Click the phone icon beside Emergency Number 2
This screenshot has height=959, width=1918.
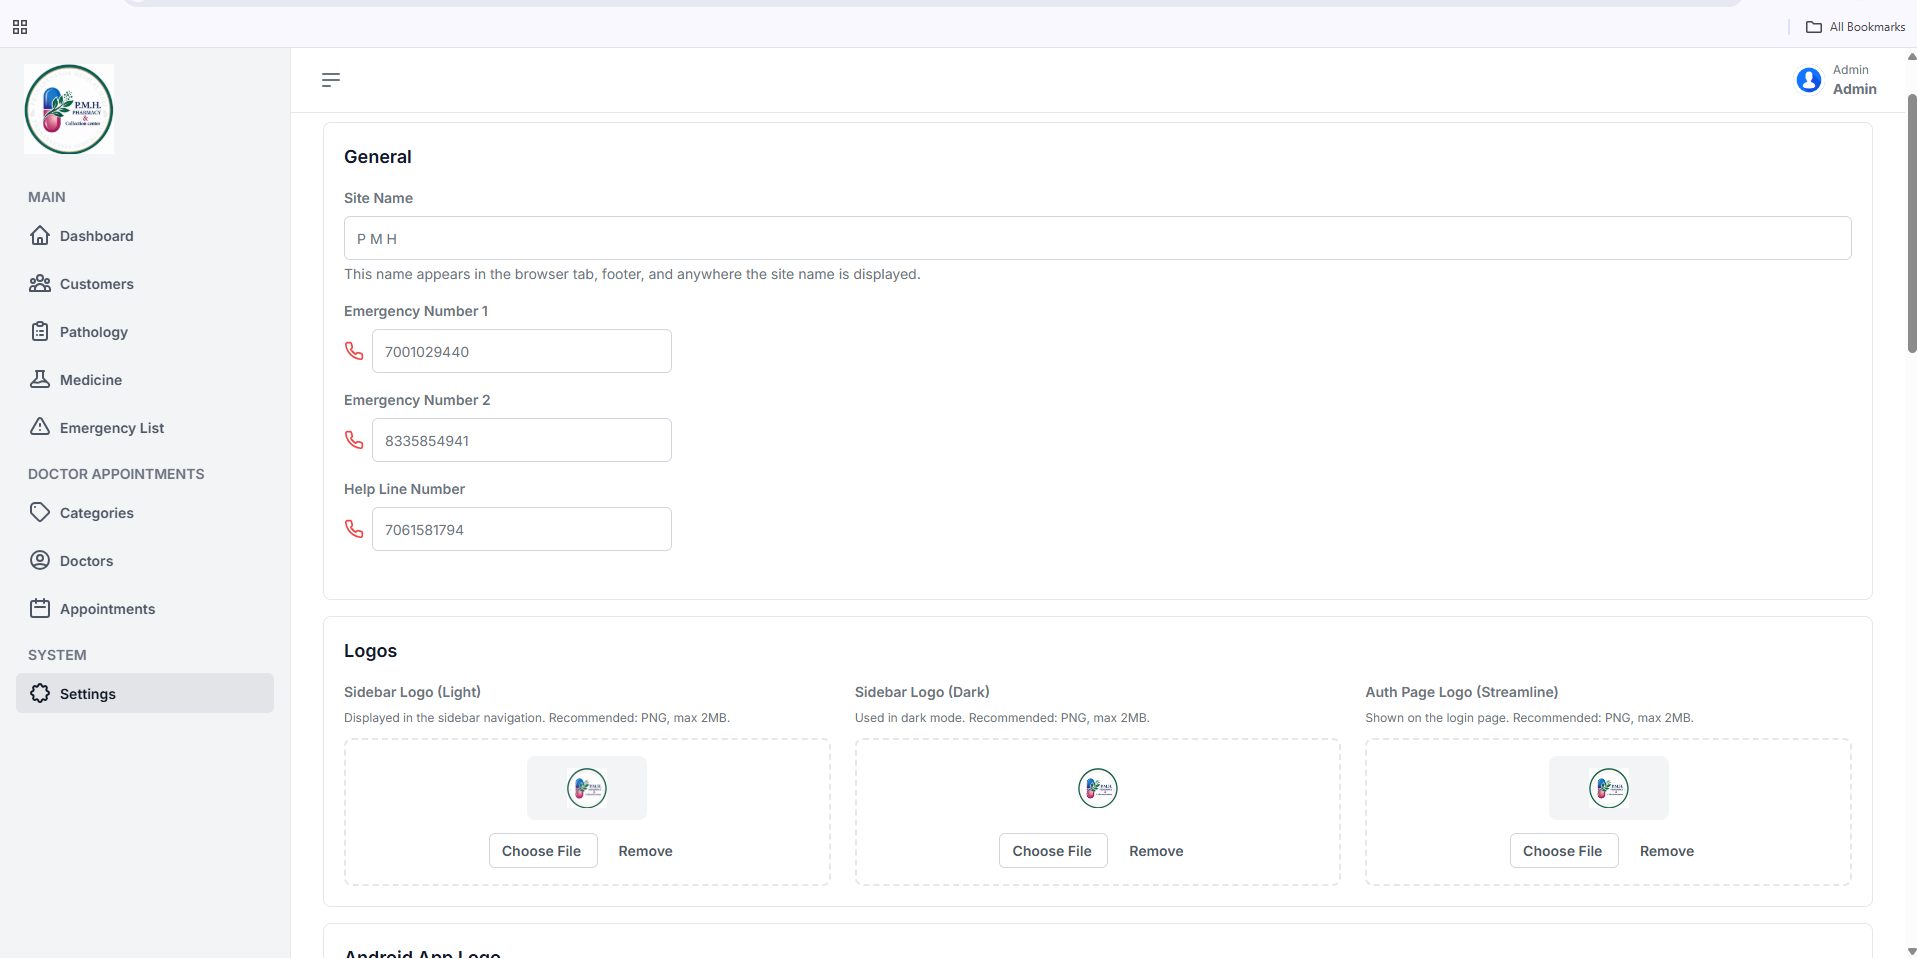point(354,440)
